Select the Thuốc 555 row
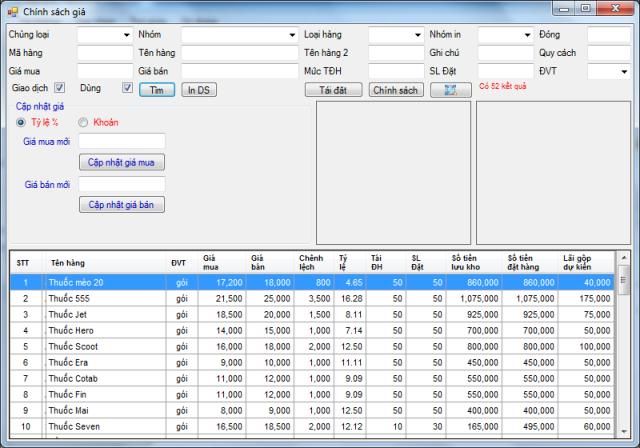The width and height of the screenshot is (640, 448). 312,298
